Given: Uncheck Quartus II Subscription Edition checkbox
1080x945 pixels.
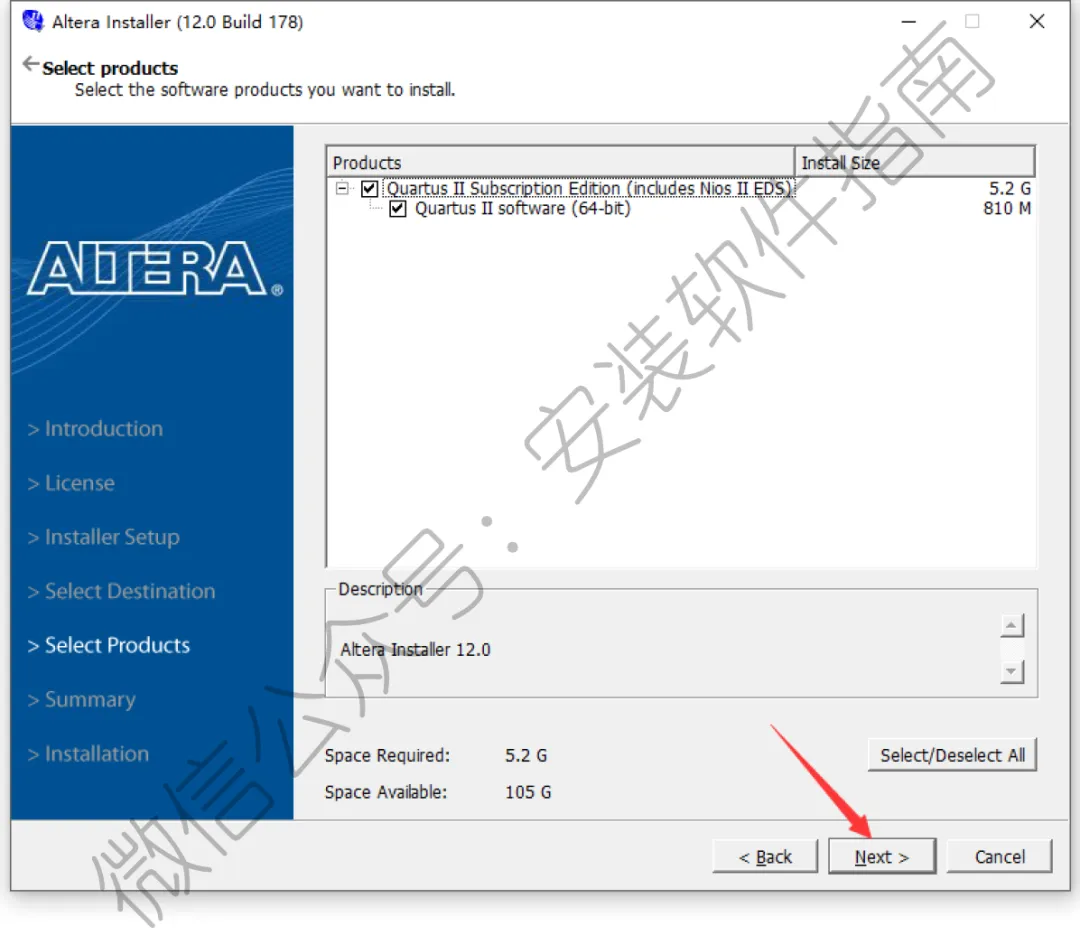Looking at the screenshot, I should (369, 188).
